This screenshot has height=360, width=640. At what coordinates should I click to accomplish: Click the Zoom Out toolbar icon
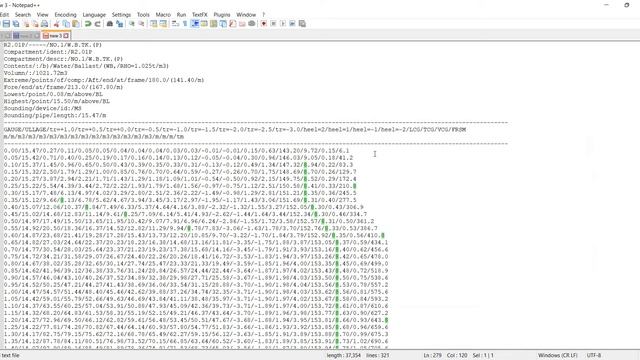(x=141, y=24)
